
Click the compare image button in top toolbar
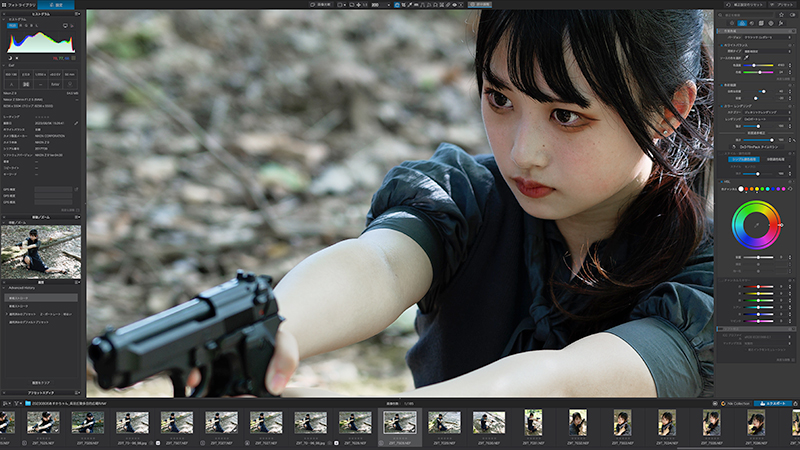(x=322, y=5)
